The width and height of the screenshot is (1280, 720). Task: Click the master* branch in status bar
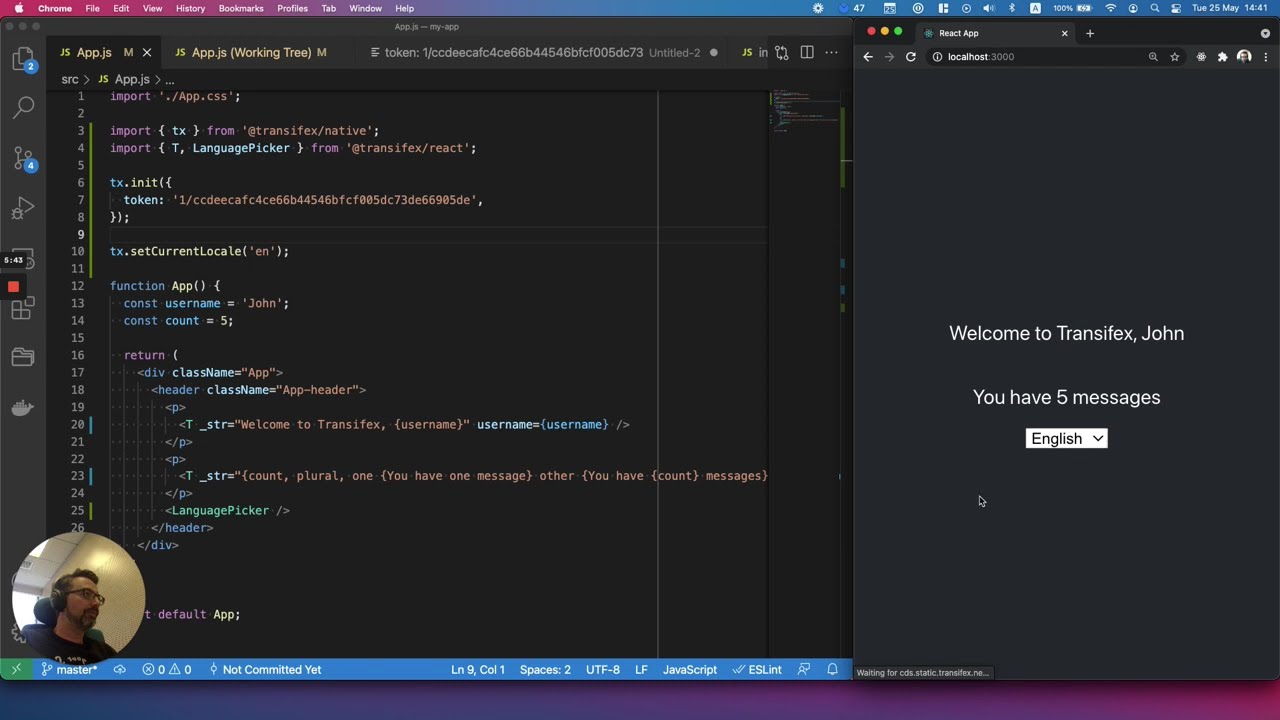point(69,669)
